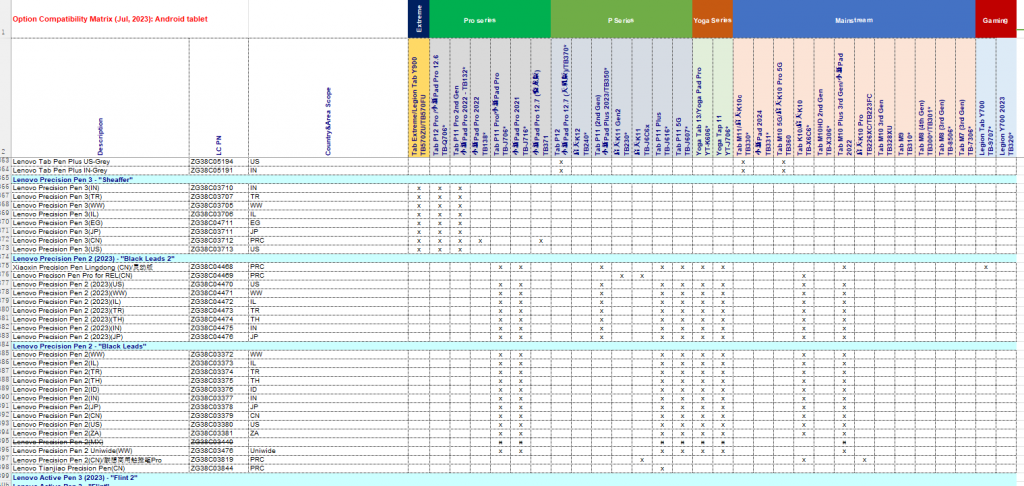Click the "Uniwide" scope cell

[x=328, y=451]
